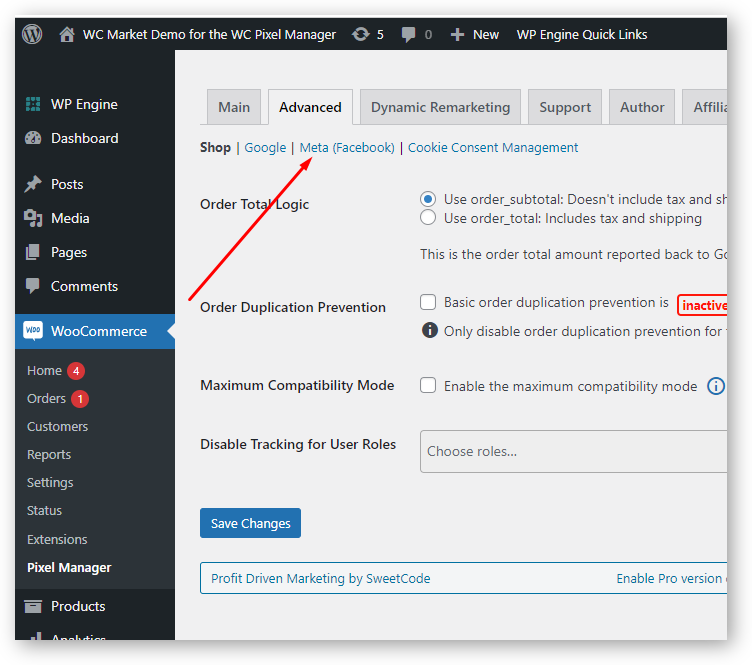Open WooCommerce Status submenu

[45, 511]
